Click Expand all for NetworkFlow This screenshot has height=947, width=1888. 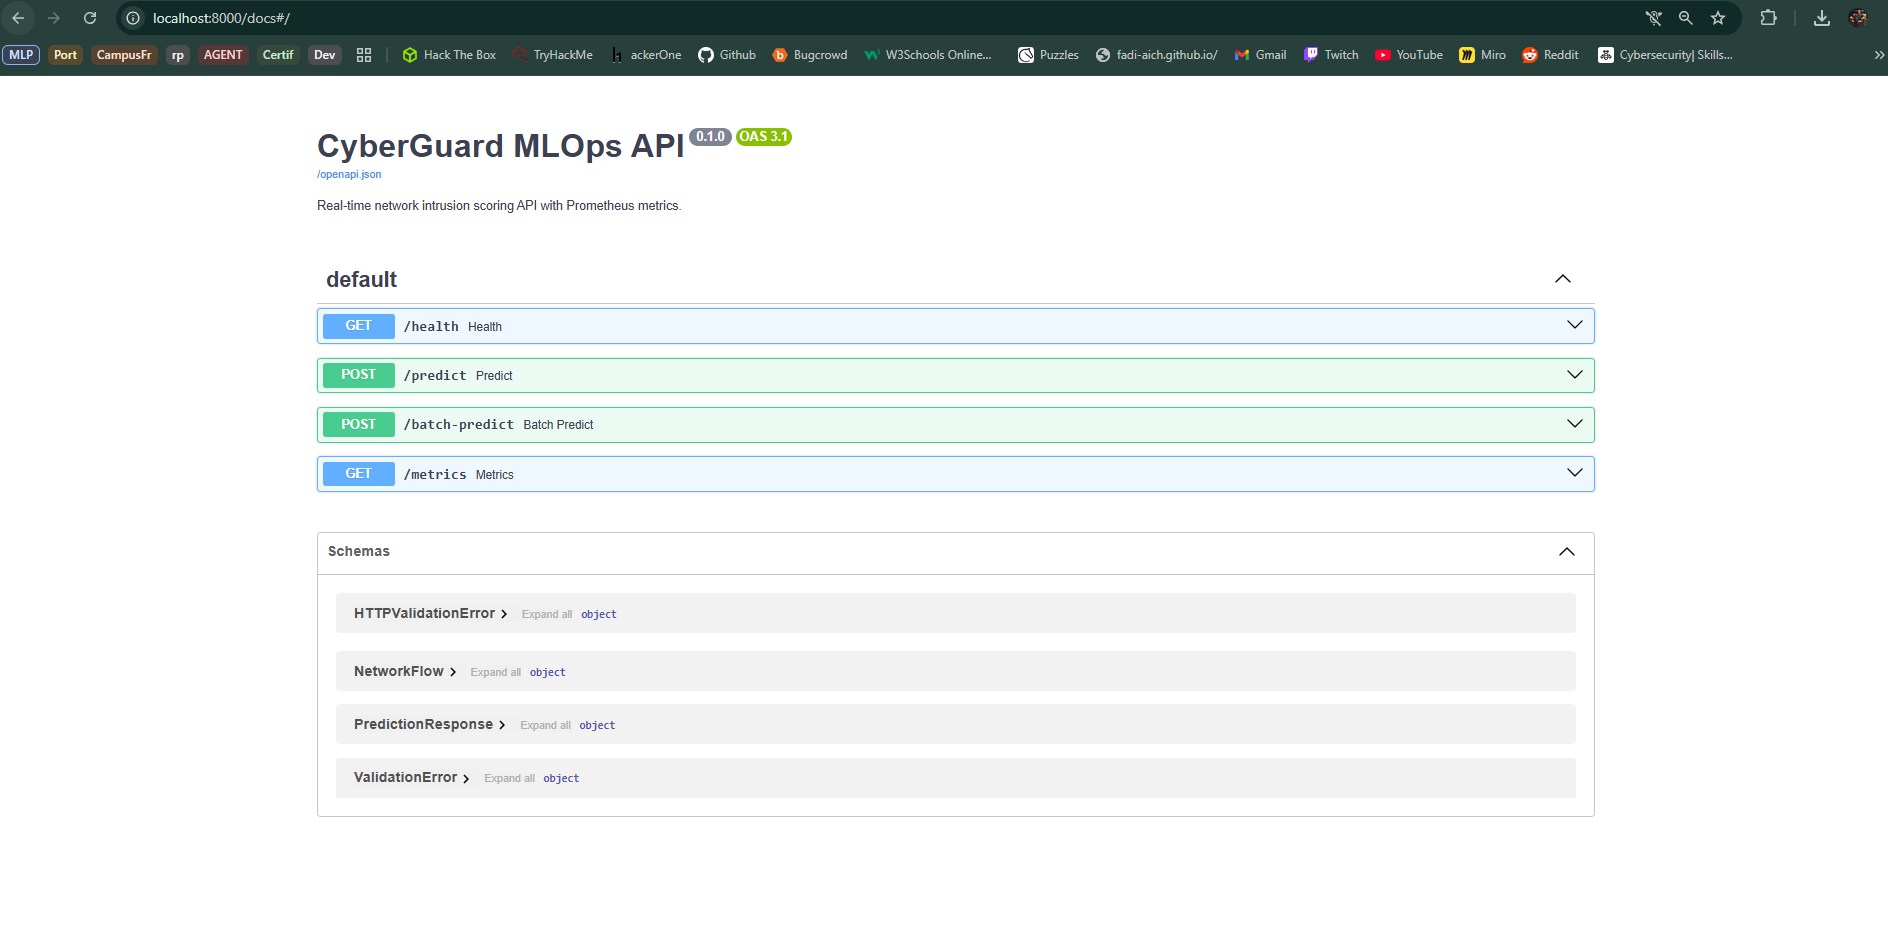[x=496, y=672]
